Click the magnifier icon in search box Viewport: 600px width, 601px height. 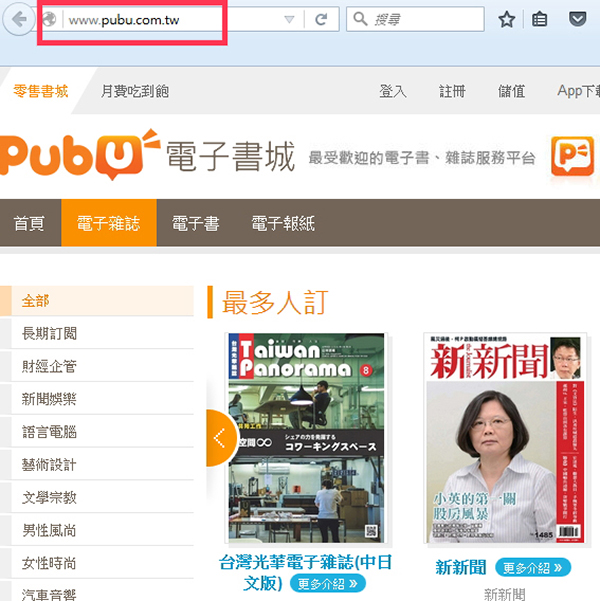(x=360, y=18)
